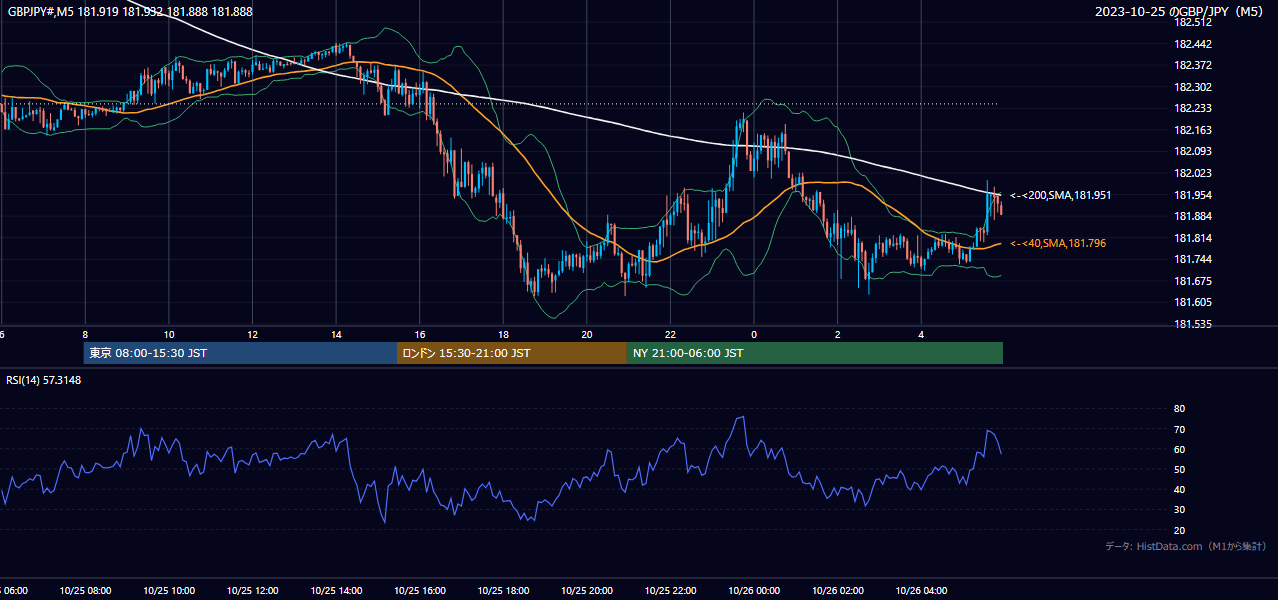Screen dimensions: 1278x600
Task: Click the 181.954 price axis label
Action: [1193, 195]
